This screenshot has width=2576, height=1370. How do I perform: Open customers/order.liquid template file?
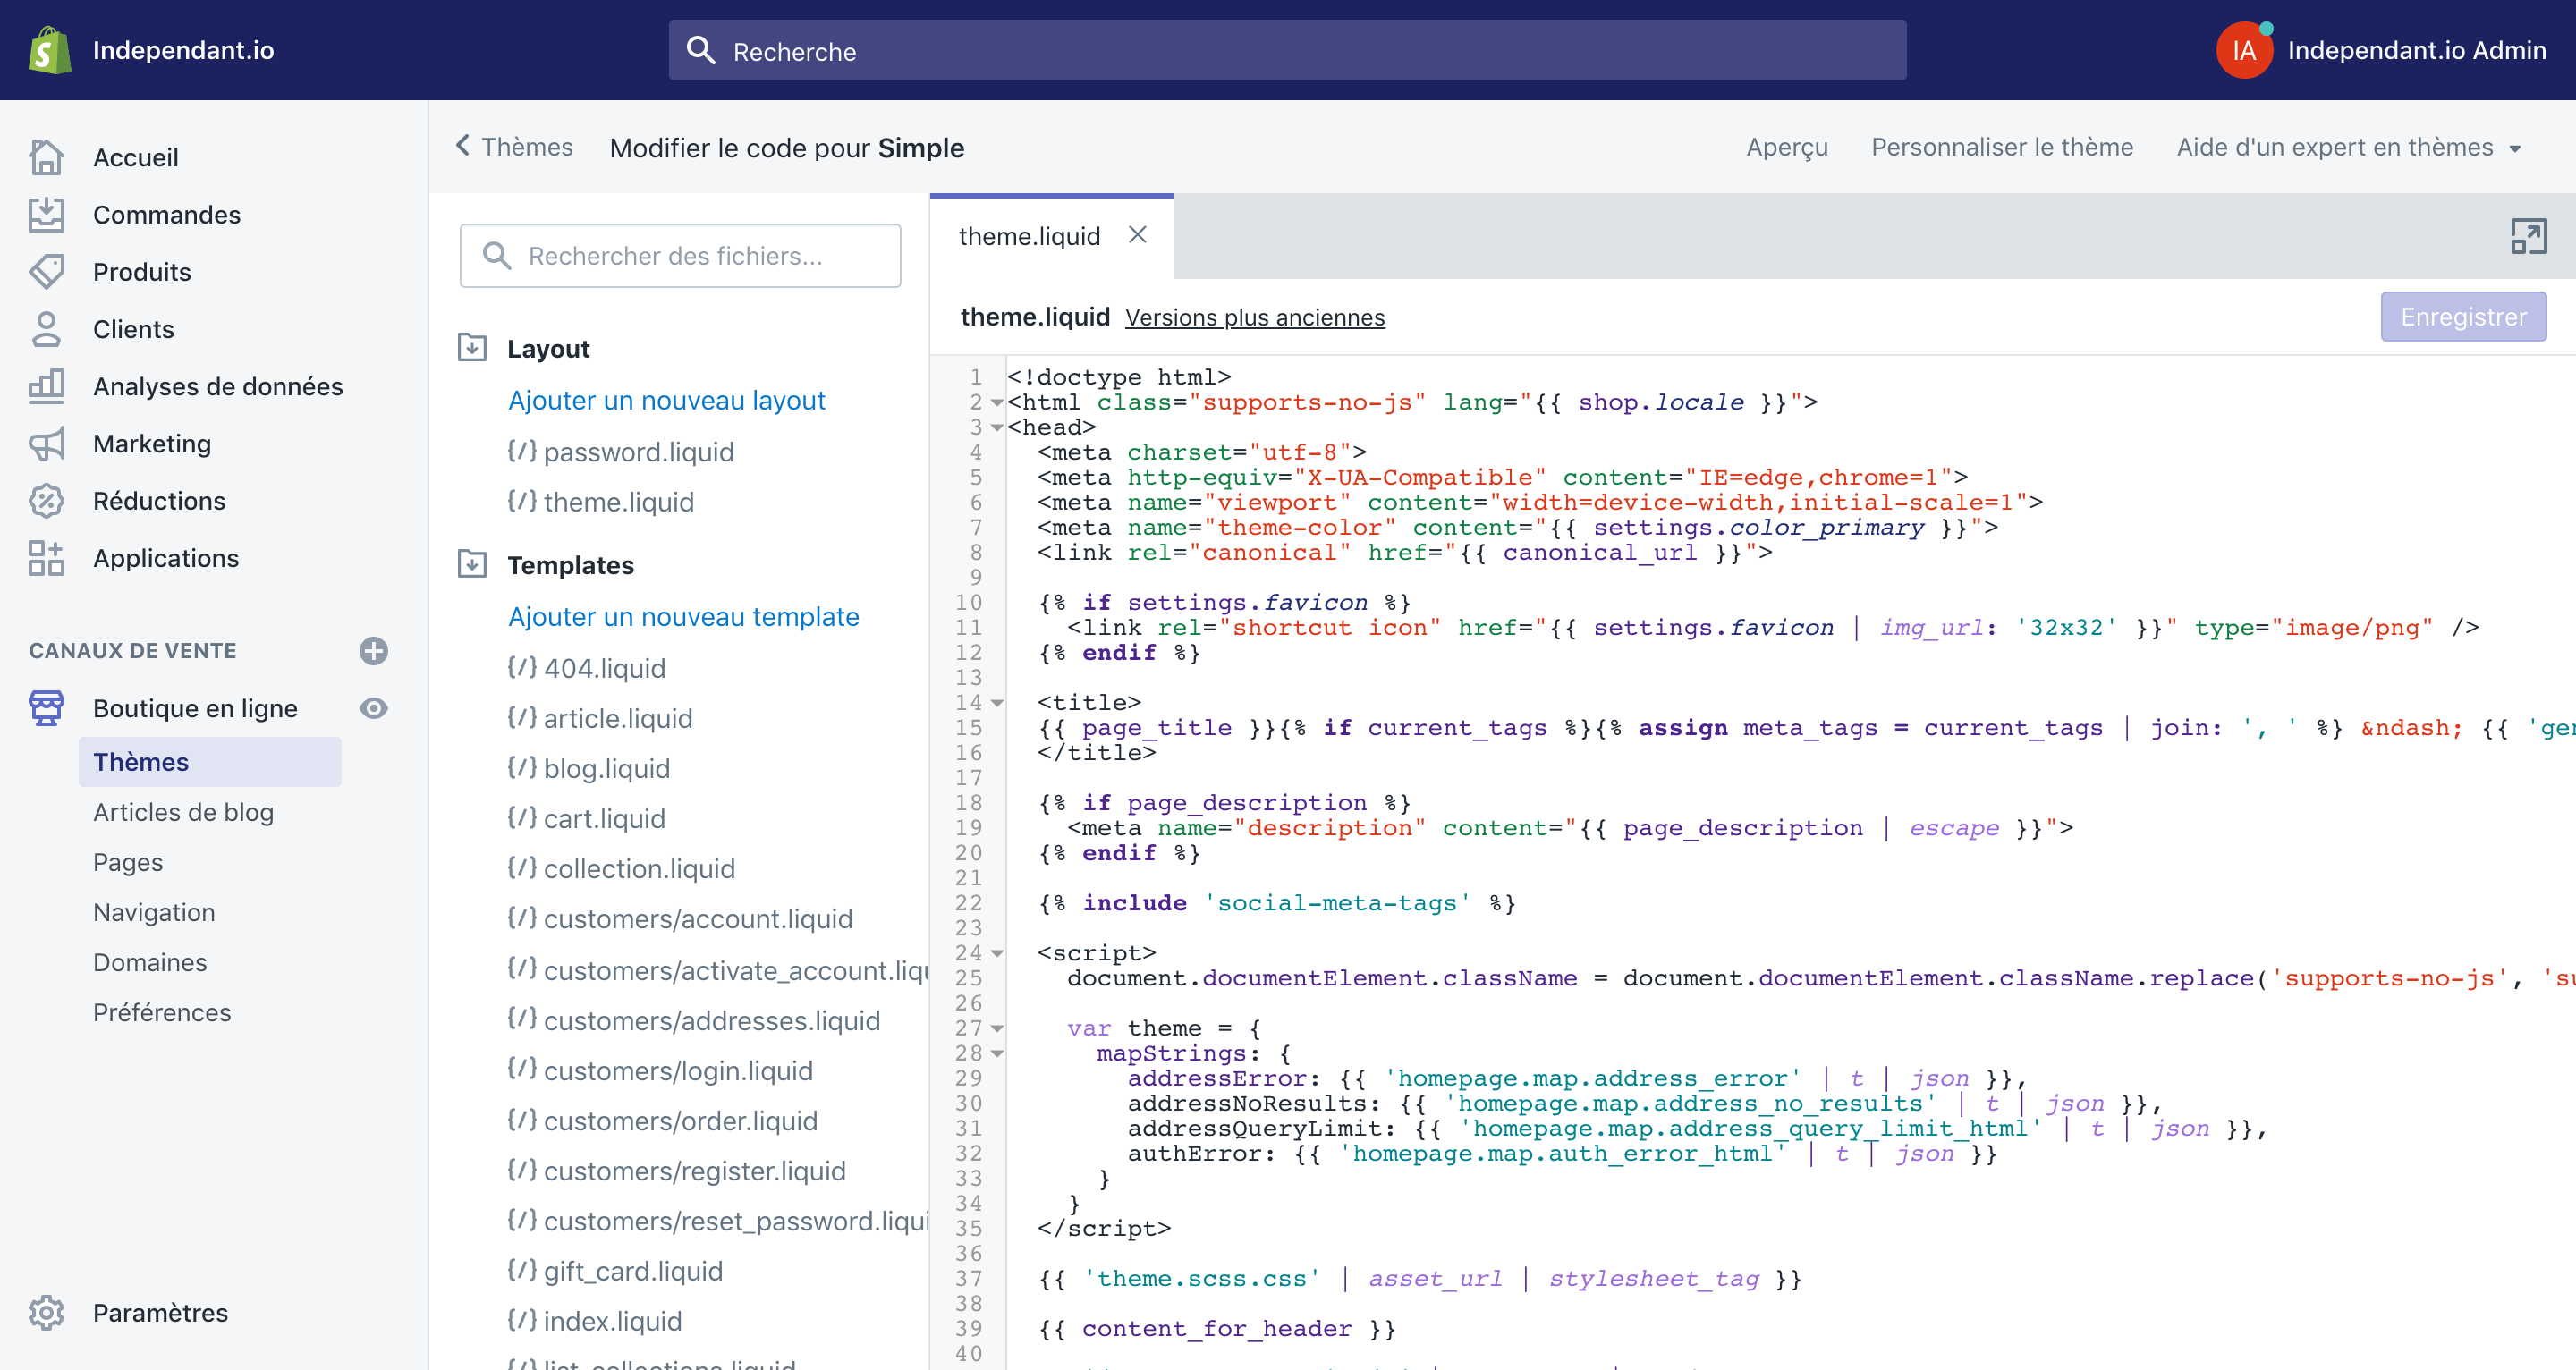(x=680, y=1120)
